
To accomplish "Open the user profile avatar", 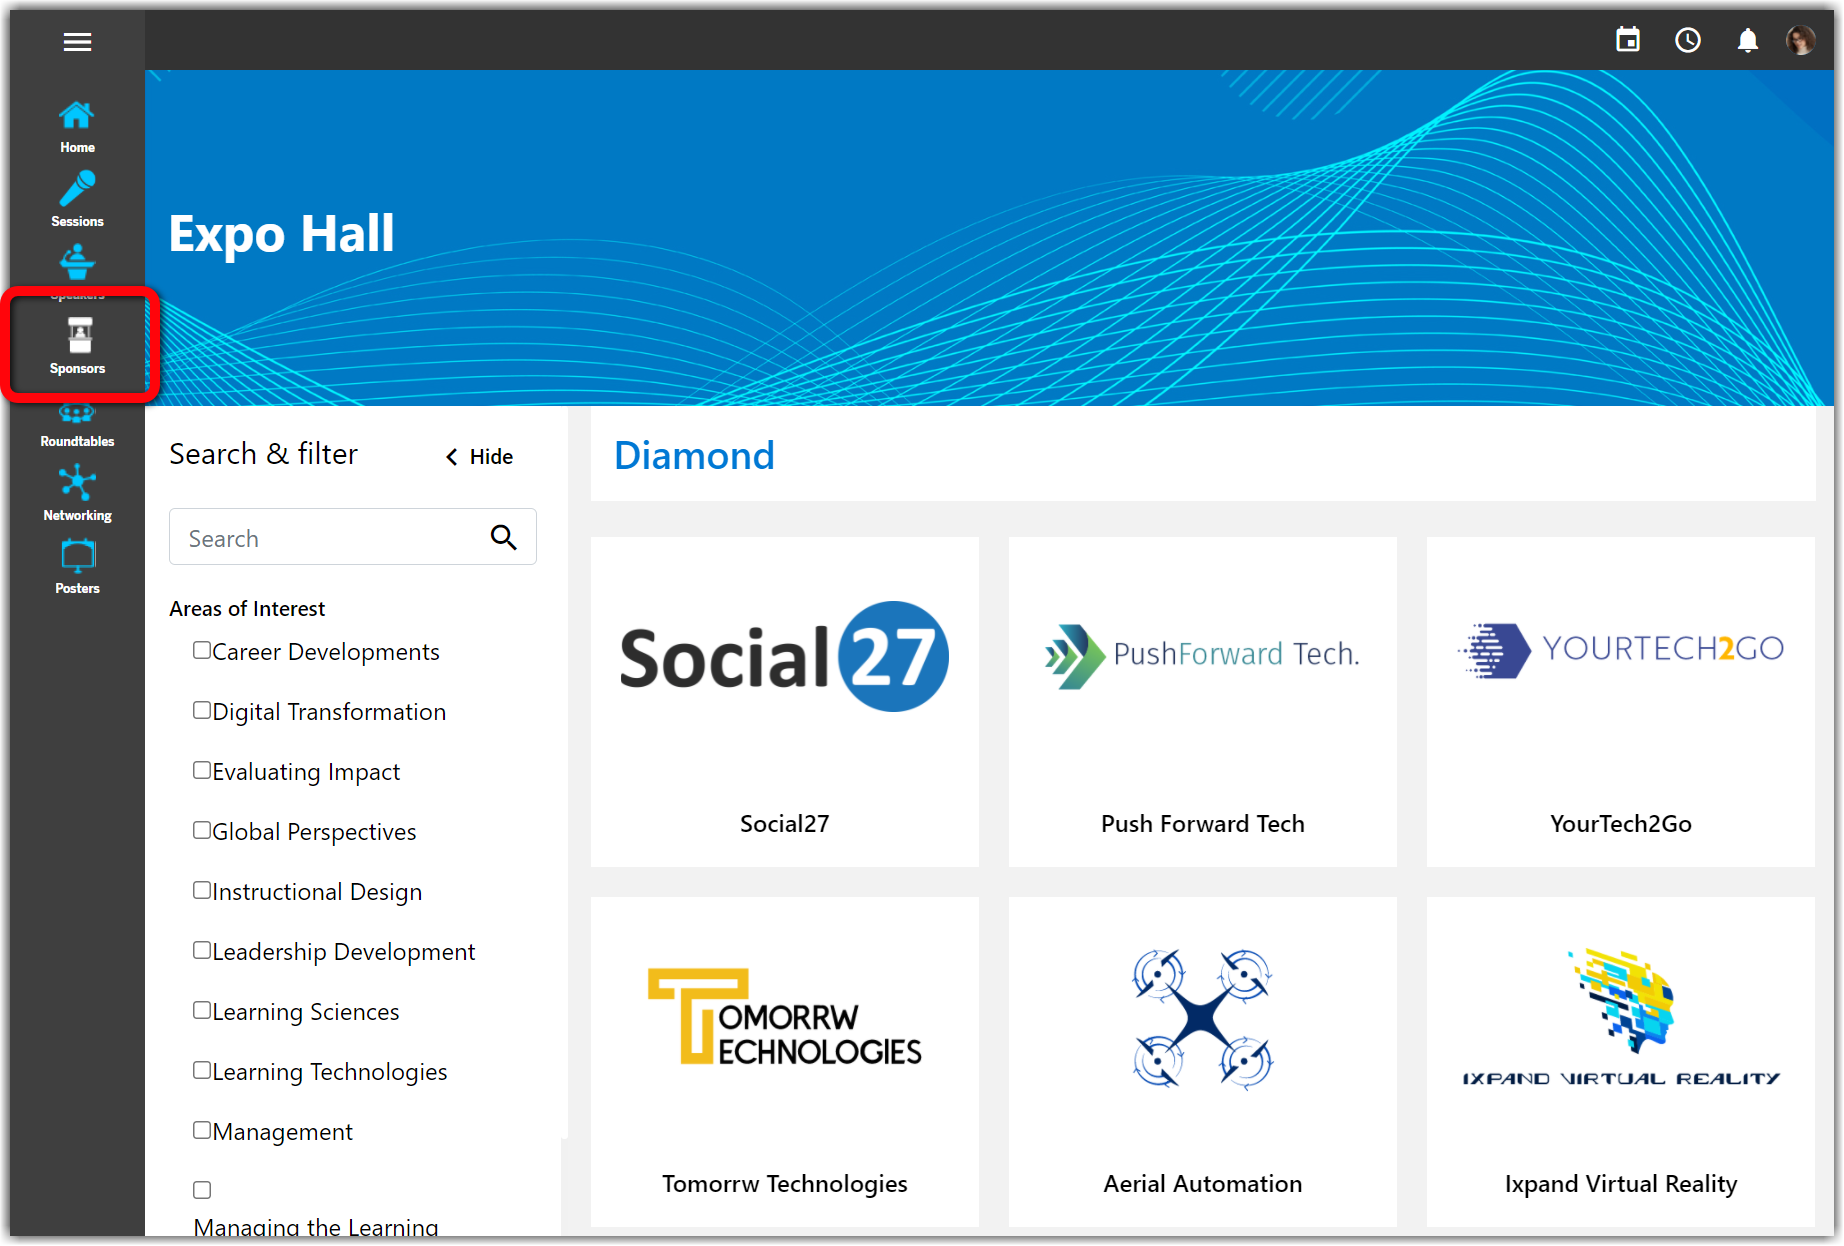I will click(1800, 40).
